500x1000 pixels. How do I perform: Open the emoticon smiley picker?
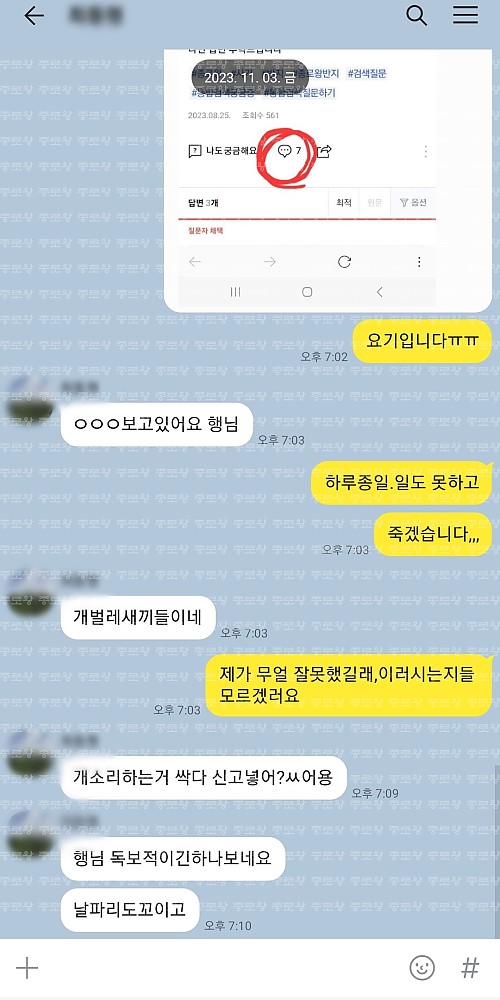click(422, 967)
